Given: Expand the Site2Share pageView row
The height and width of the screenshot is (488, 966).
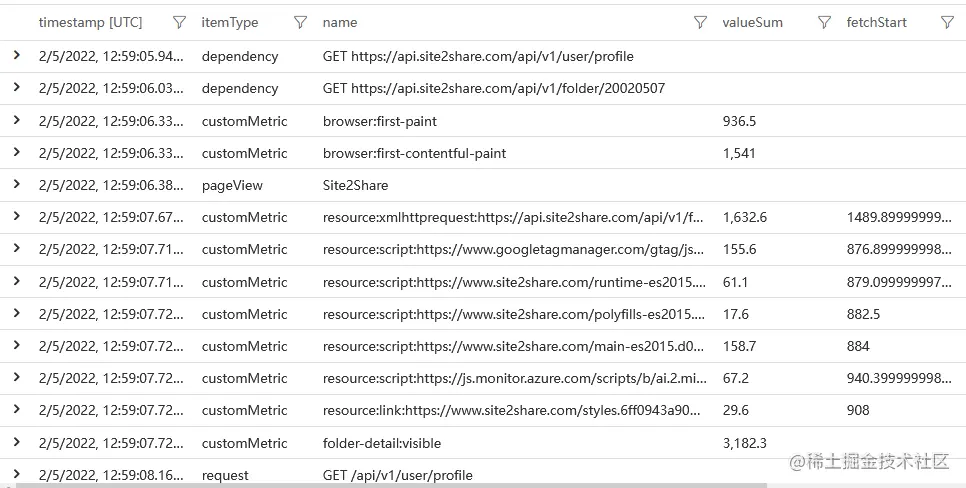Looking at the screenshot, I should [17, 185].
